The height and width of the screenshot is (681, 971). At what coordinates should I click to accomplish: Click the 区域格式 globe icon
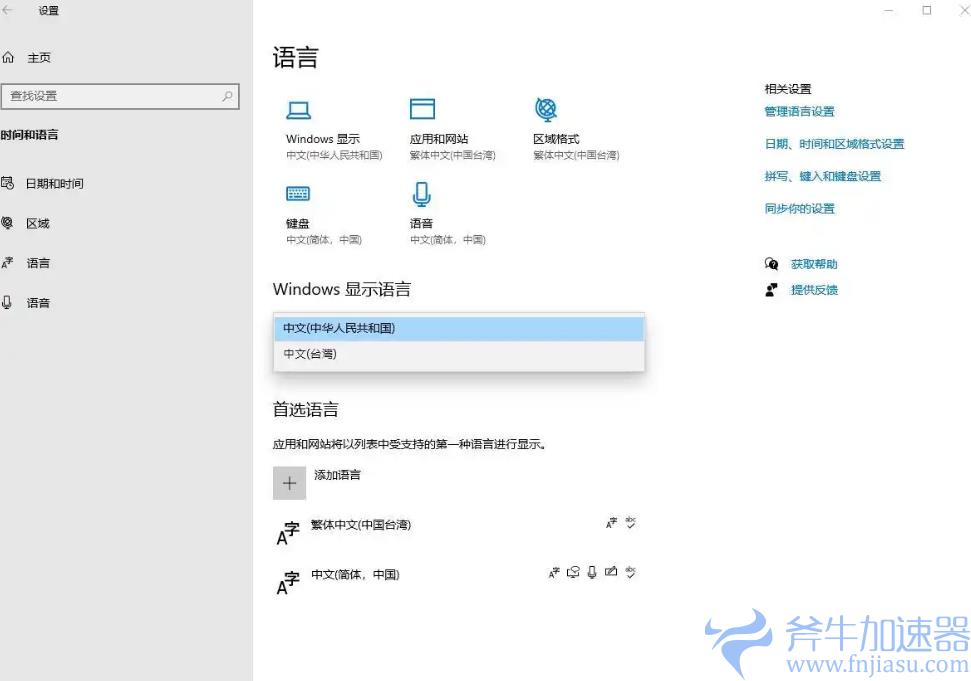tap(546, 109)
